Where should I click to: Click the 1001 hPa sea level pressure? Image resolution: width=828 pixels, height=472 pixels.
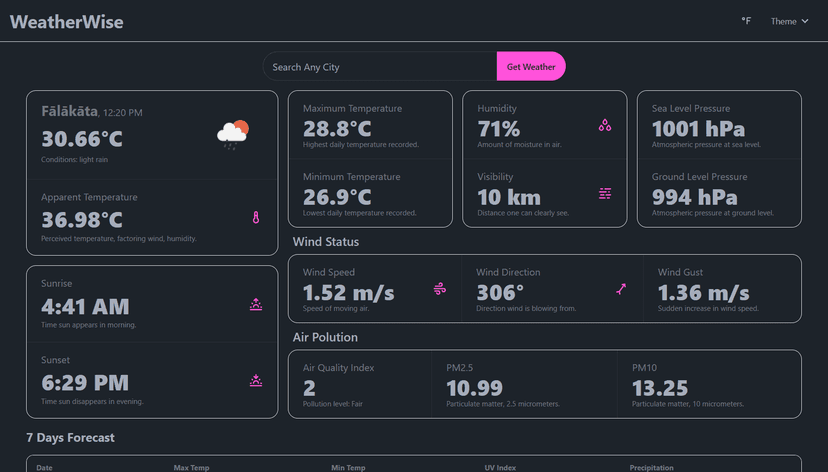tap(698, 129)
